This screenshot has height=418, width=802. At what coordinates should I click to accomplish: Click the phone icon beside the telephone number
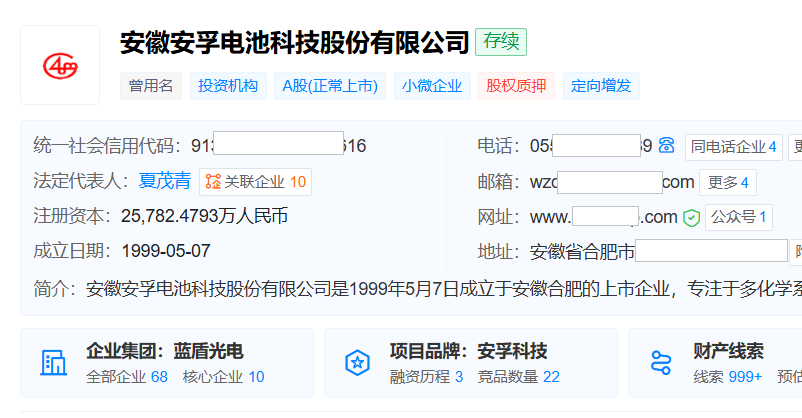tap(667, 146)
